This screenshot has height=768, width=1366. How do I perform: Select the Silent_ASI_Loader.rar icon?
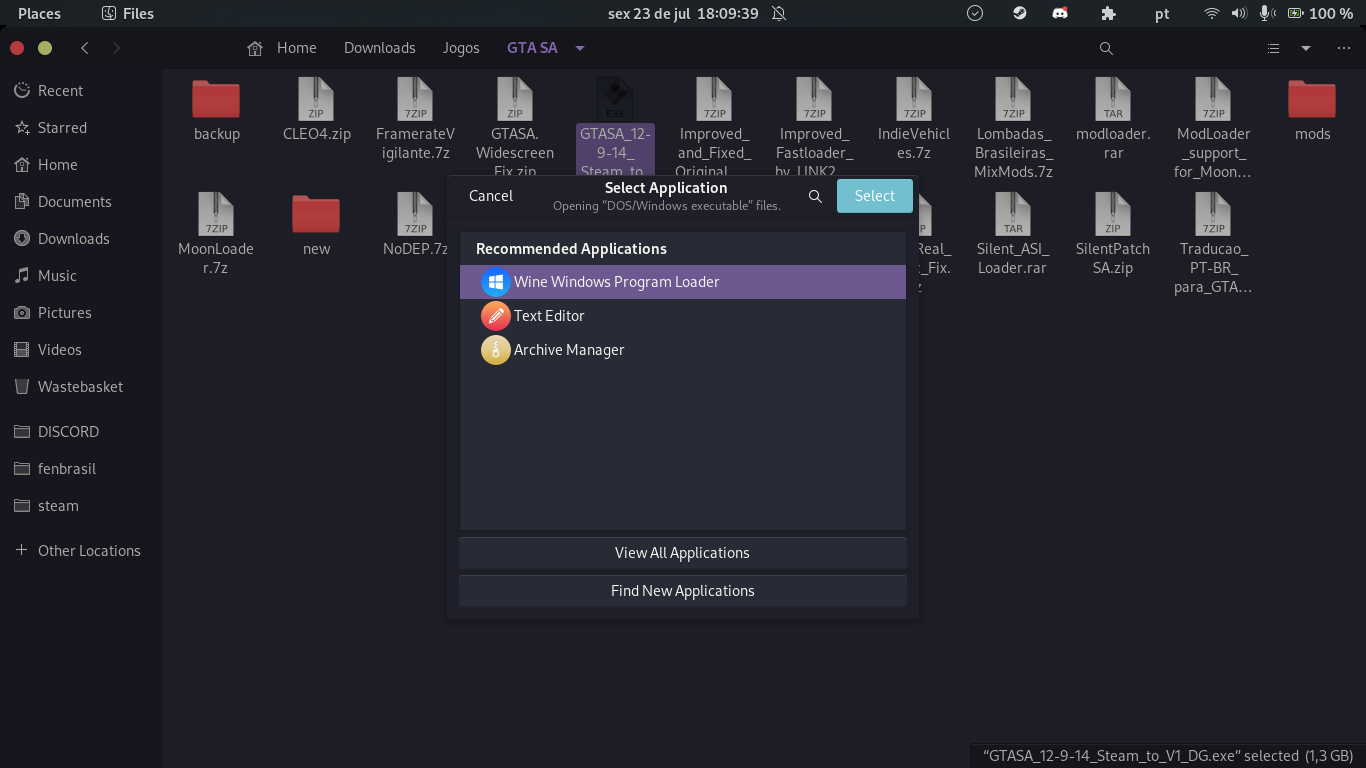click(x=1013, y=214)
